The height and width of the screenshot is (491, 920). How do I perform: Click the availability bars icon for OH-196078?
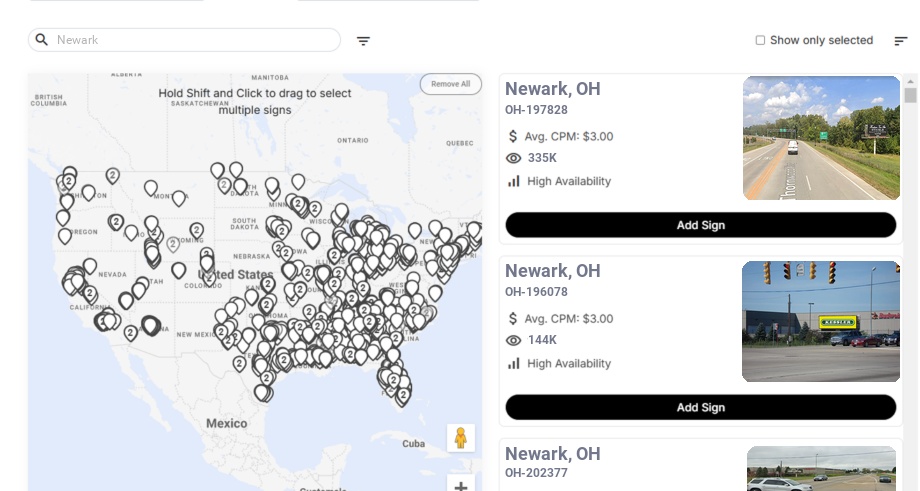coord(514,363)
